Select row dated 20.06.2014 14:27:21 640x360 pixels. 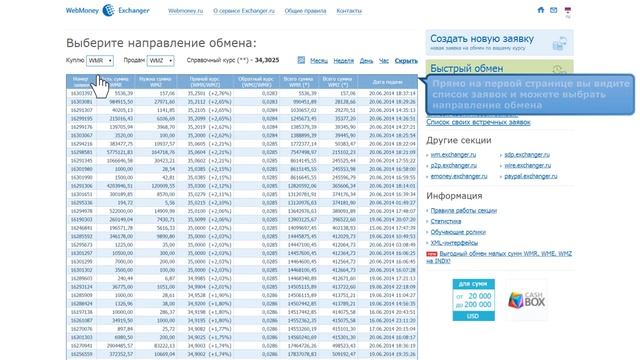(x=242, y=127)
